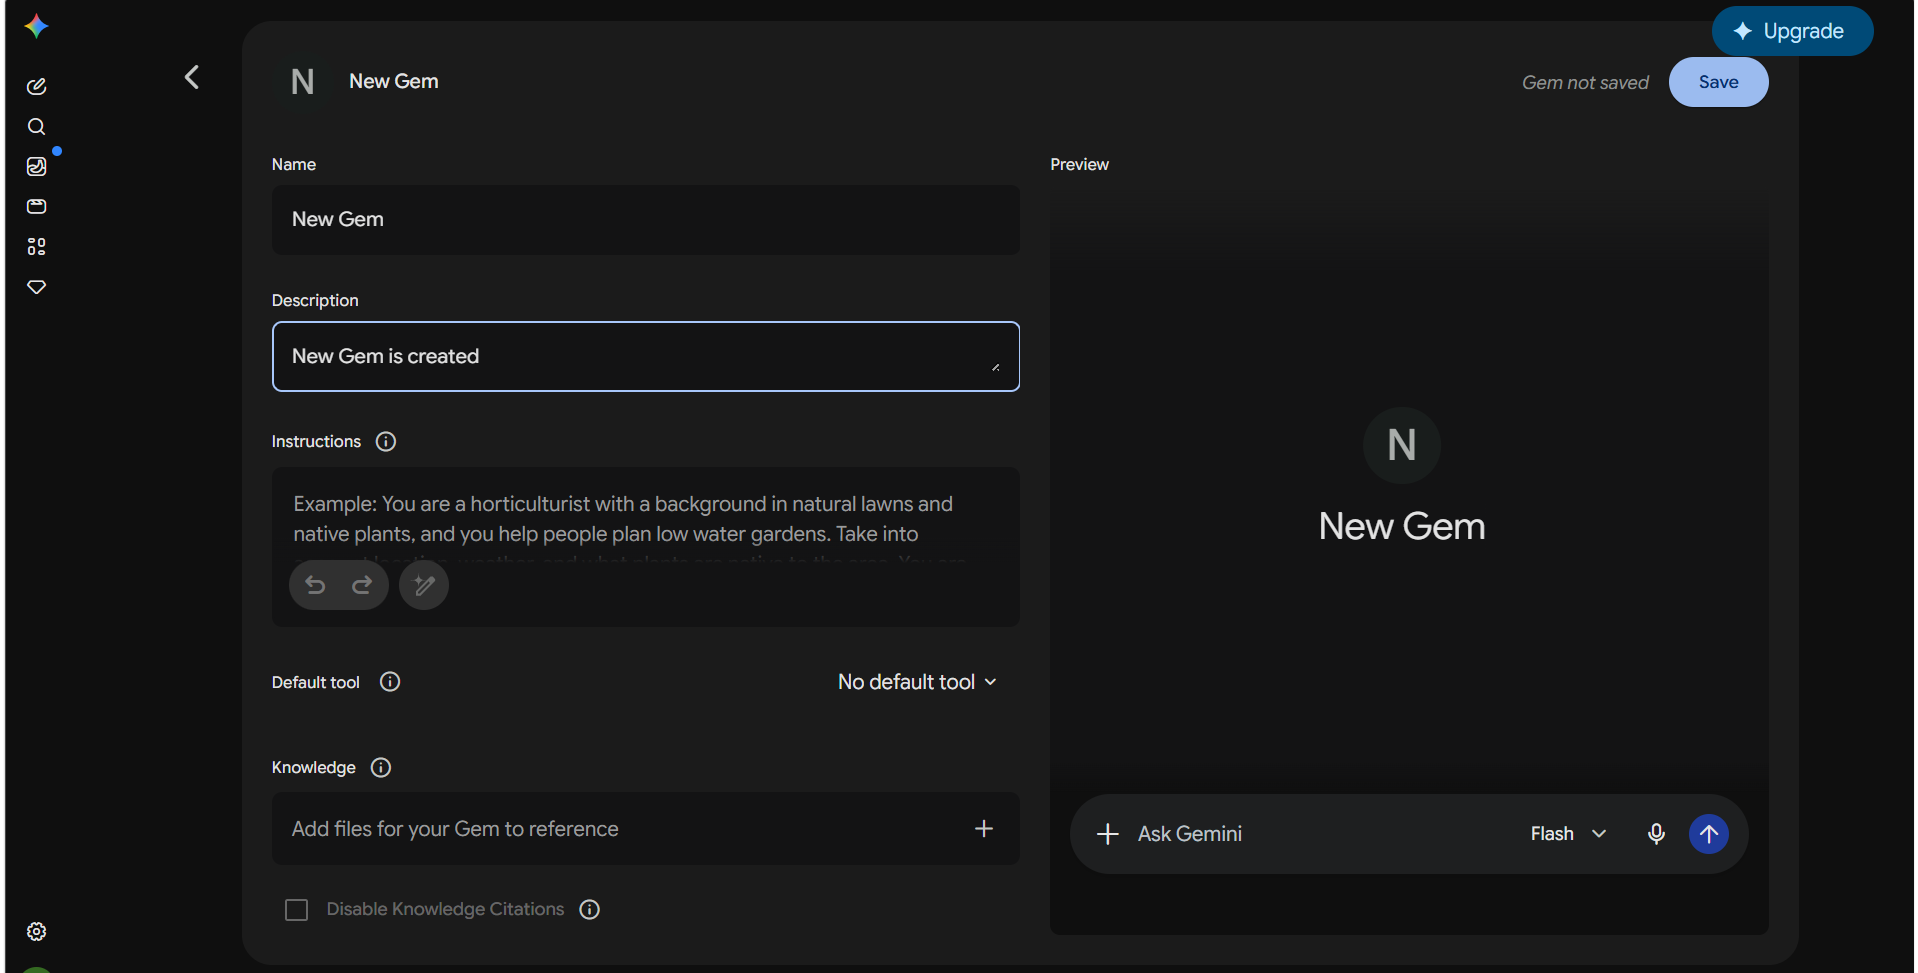Click the large 'New Gem' preview heading

(1402, 527)
